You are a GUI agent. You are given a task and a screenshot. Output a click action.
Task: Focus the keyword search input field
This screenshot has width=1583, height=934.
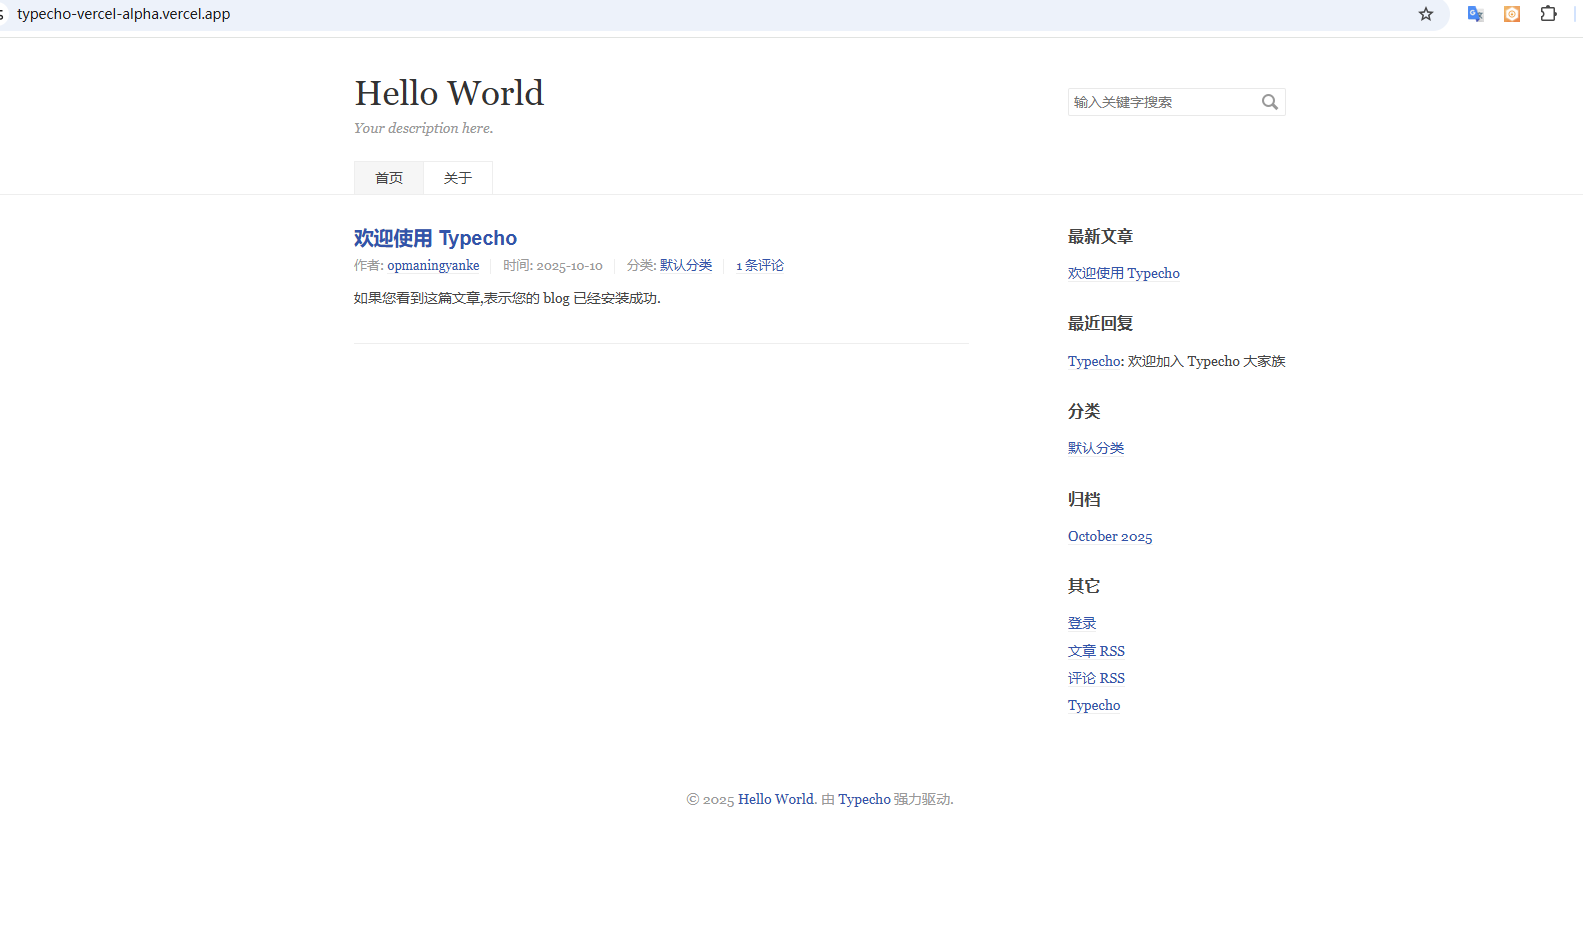click(1162, 102)
